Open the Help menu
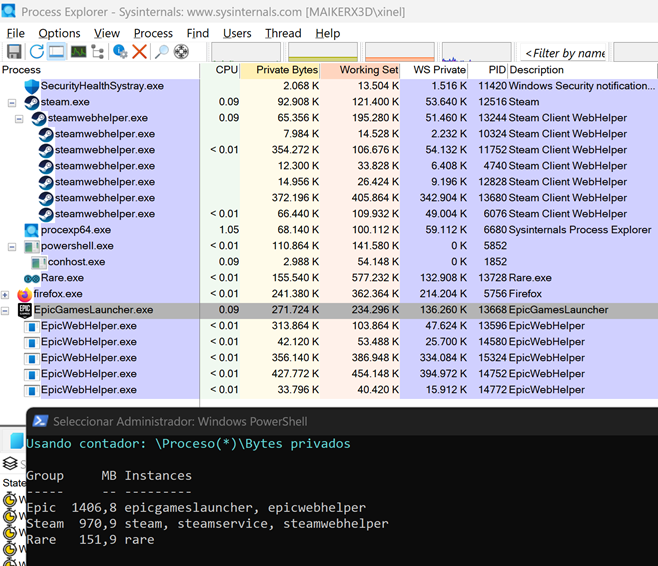Image resolution: width=658 pixels, height=566 pixels. coord(328,33)
